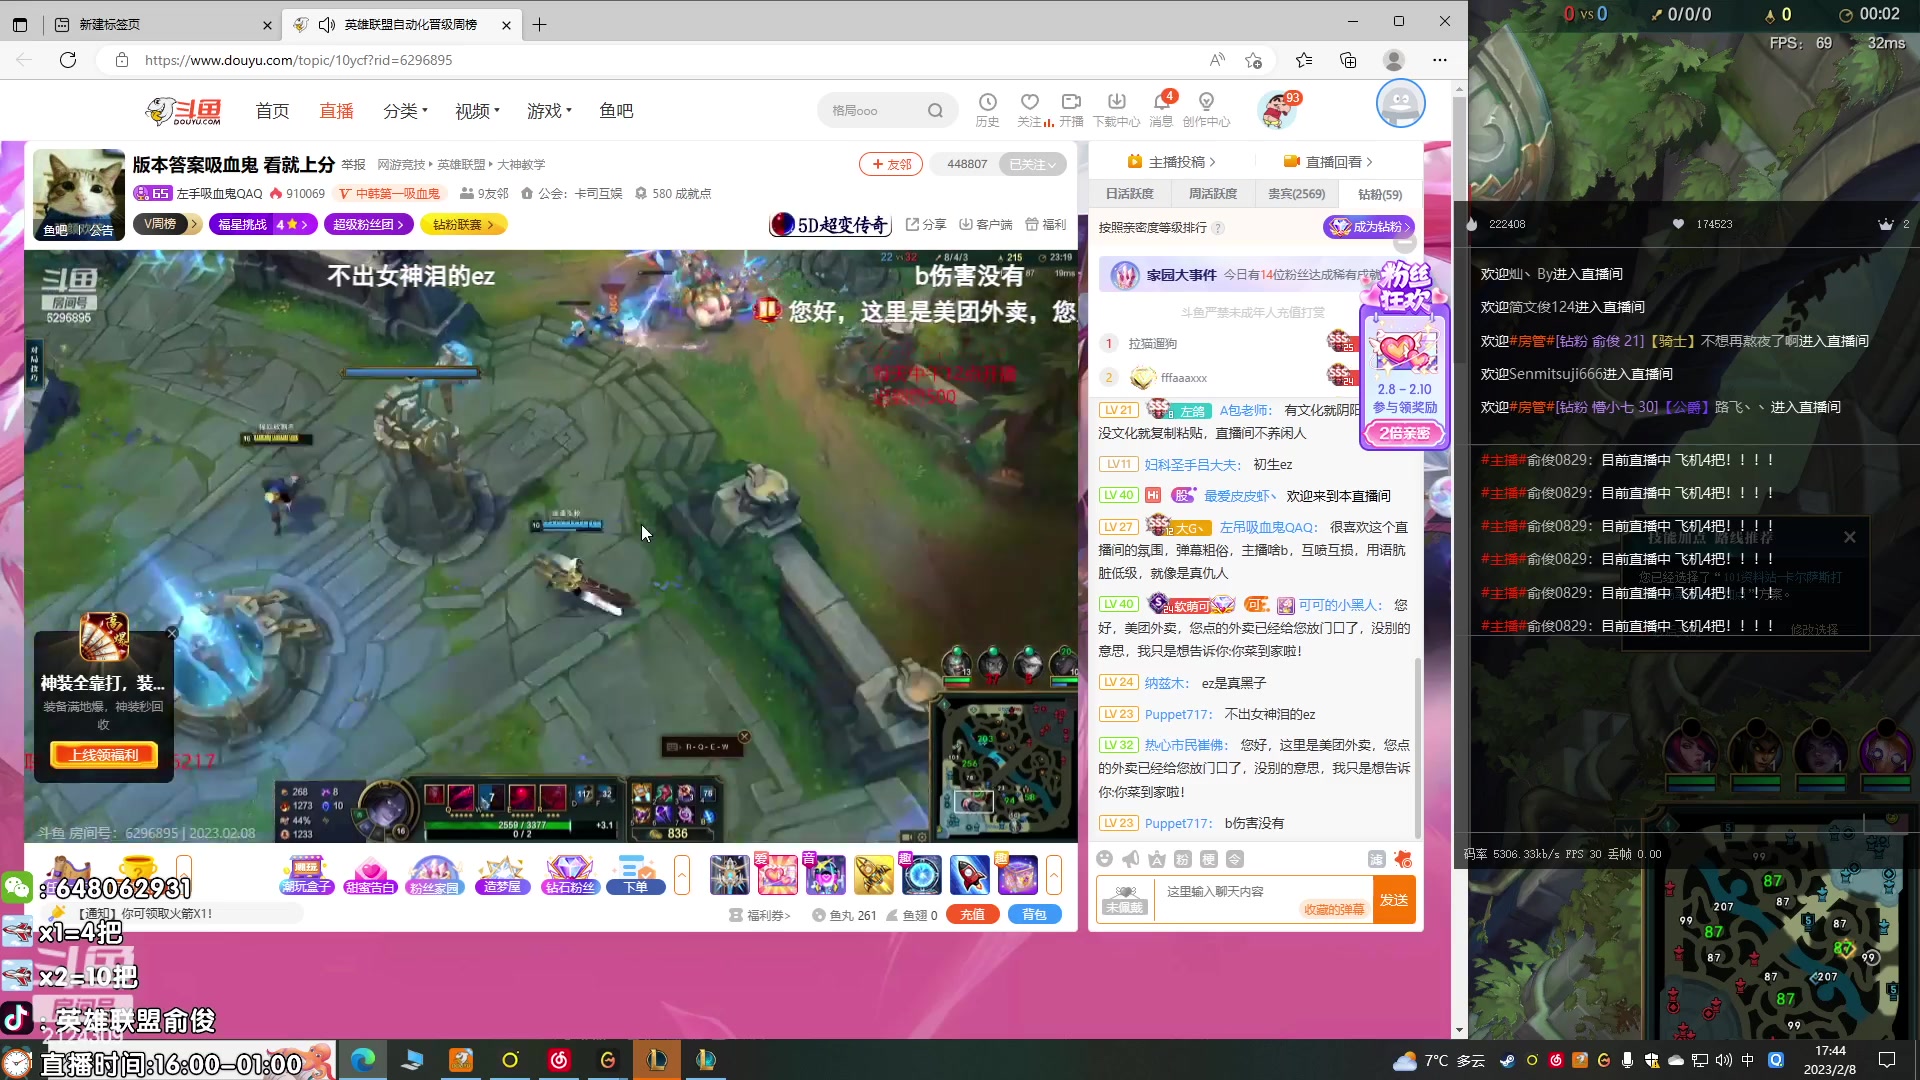Open the Edge icon in taskbar
This screenshot has height=1080, width=1920.
(x=363, y=1060)
